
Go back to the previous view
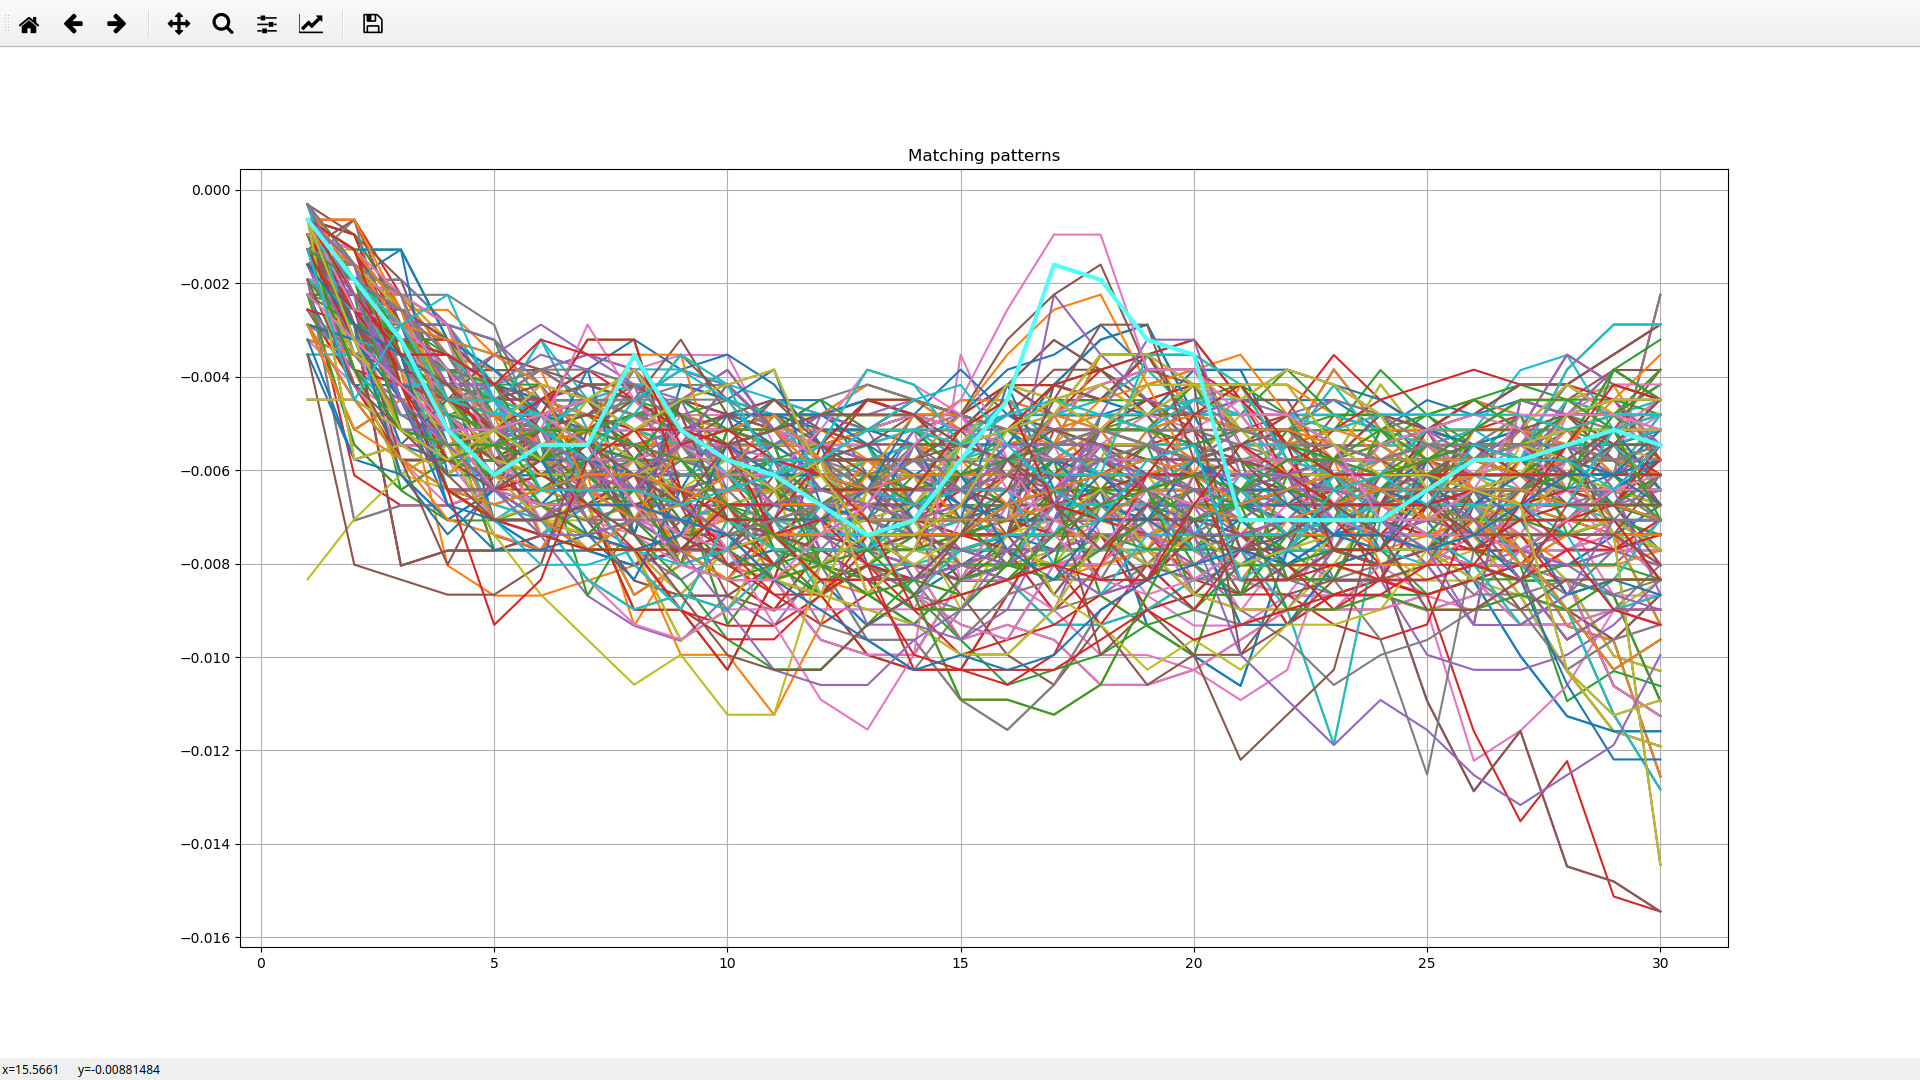tap(73, 24)
